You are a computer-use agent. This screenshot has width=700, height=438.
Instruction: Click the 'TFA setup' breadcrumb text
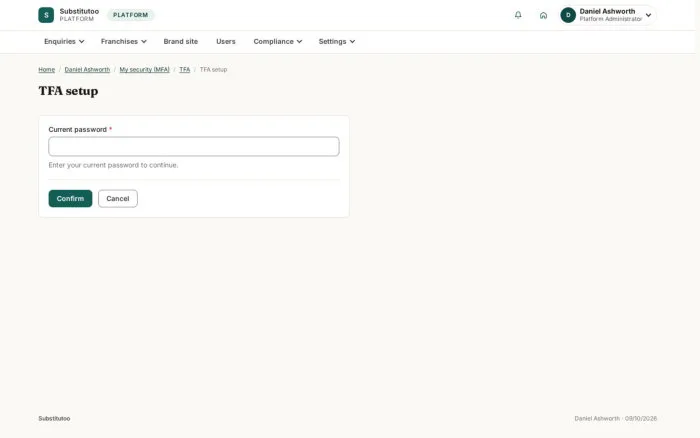click(x=213, y=70)
